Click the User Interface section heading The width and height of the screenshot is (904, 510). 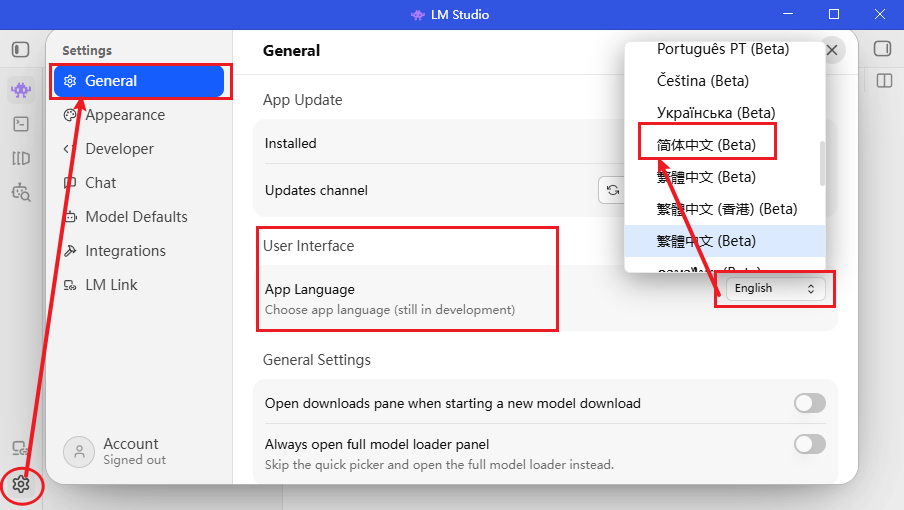(308, 246)
